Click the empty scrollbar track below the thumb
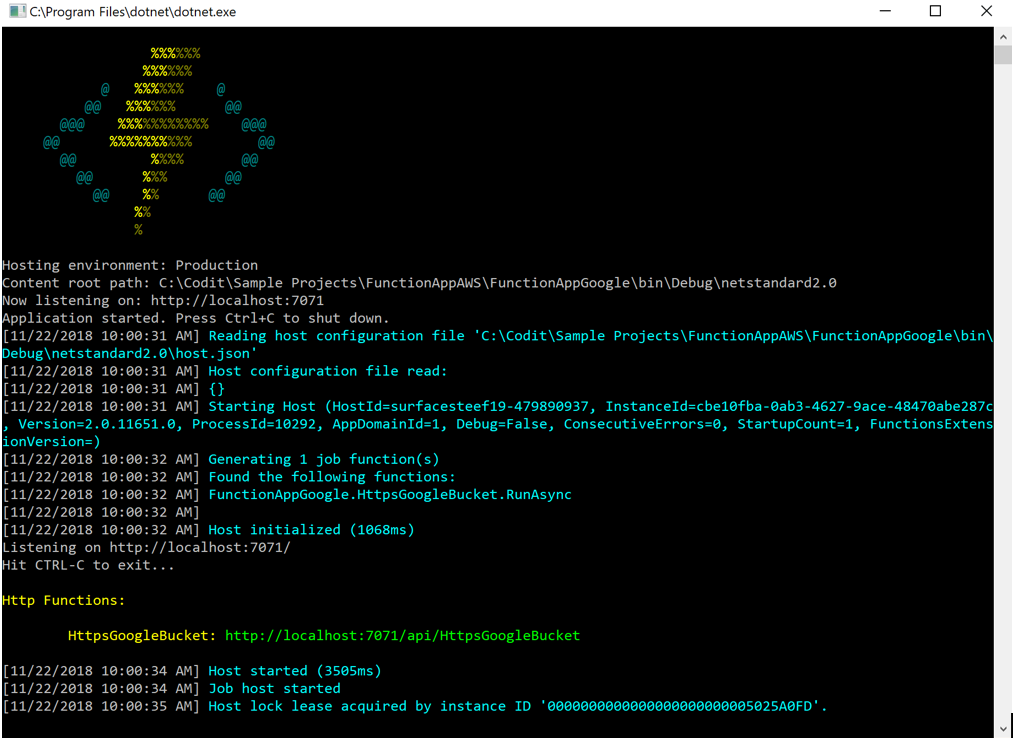Image resolution: width=1015 pixels, height=738 pixels. pyautogui.click(x=1004, y=400)
